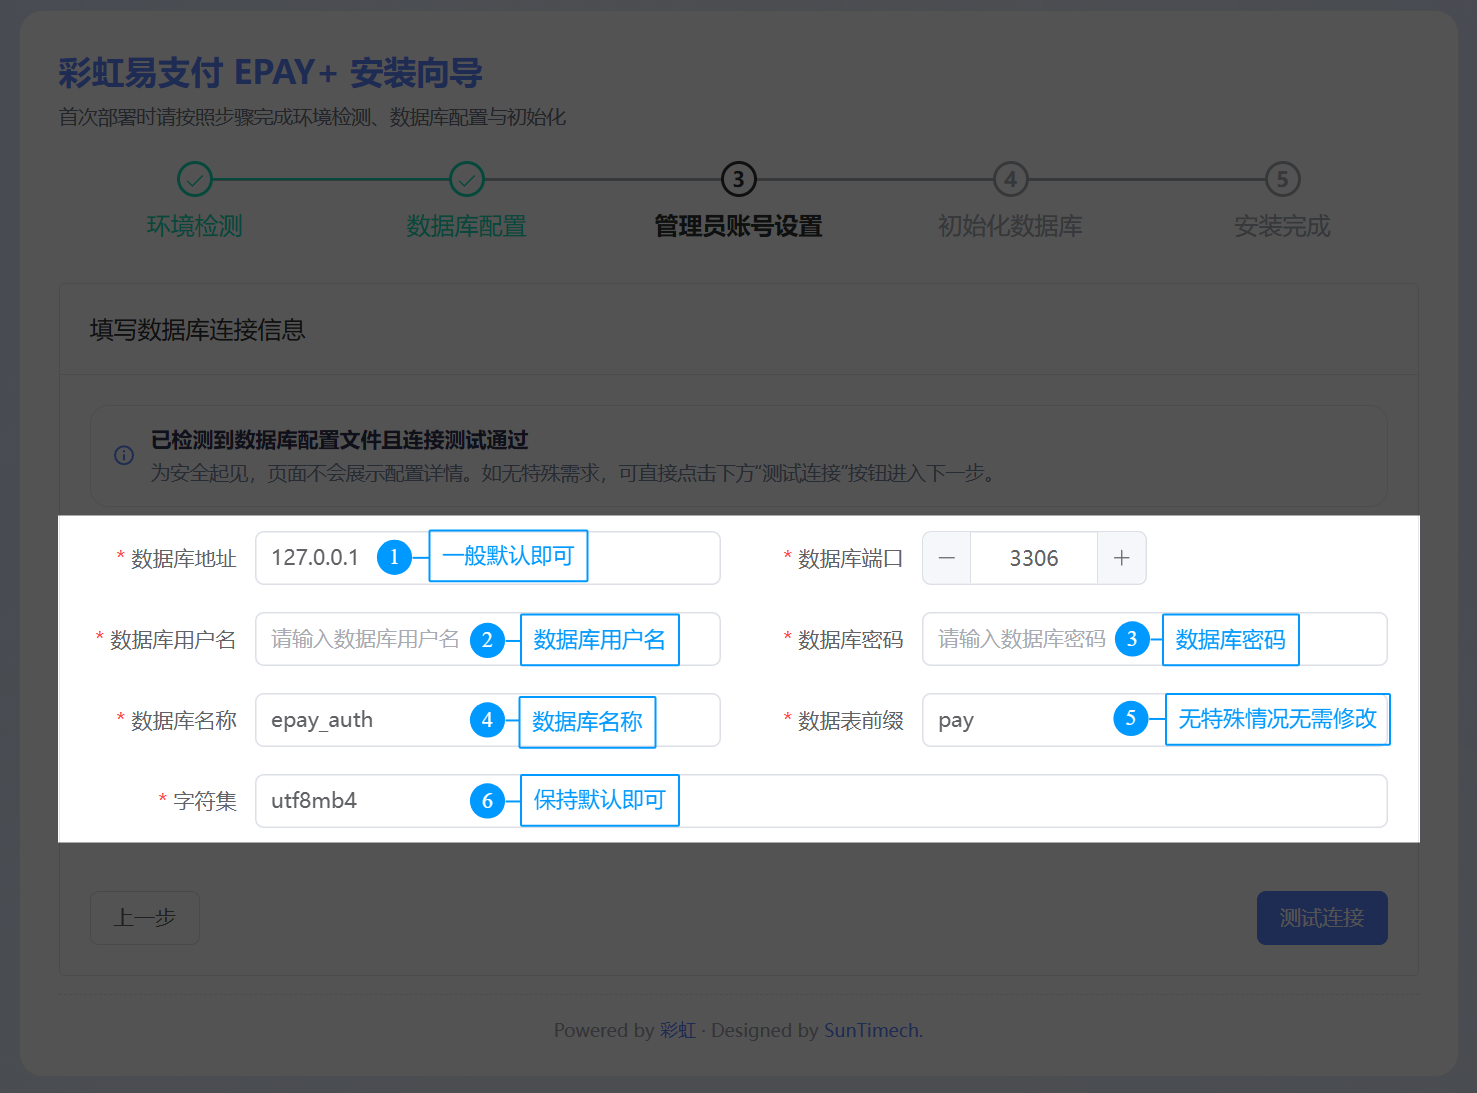Click the 3306 database port value field

(1033, 558)
